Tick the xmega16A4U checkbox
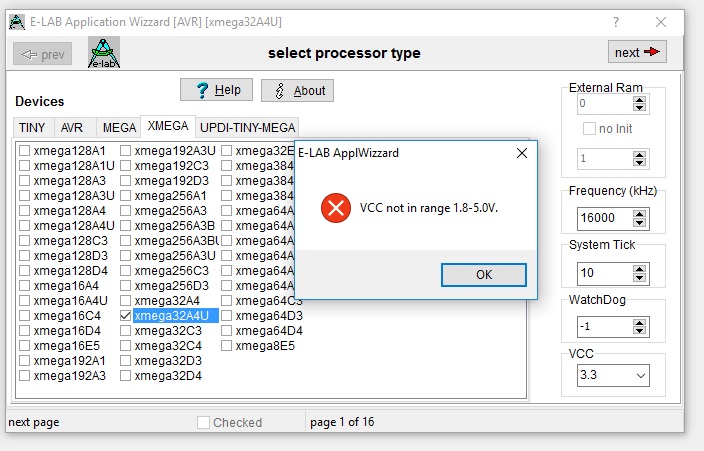 pyautogui.click(x=24, y=301)
